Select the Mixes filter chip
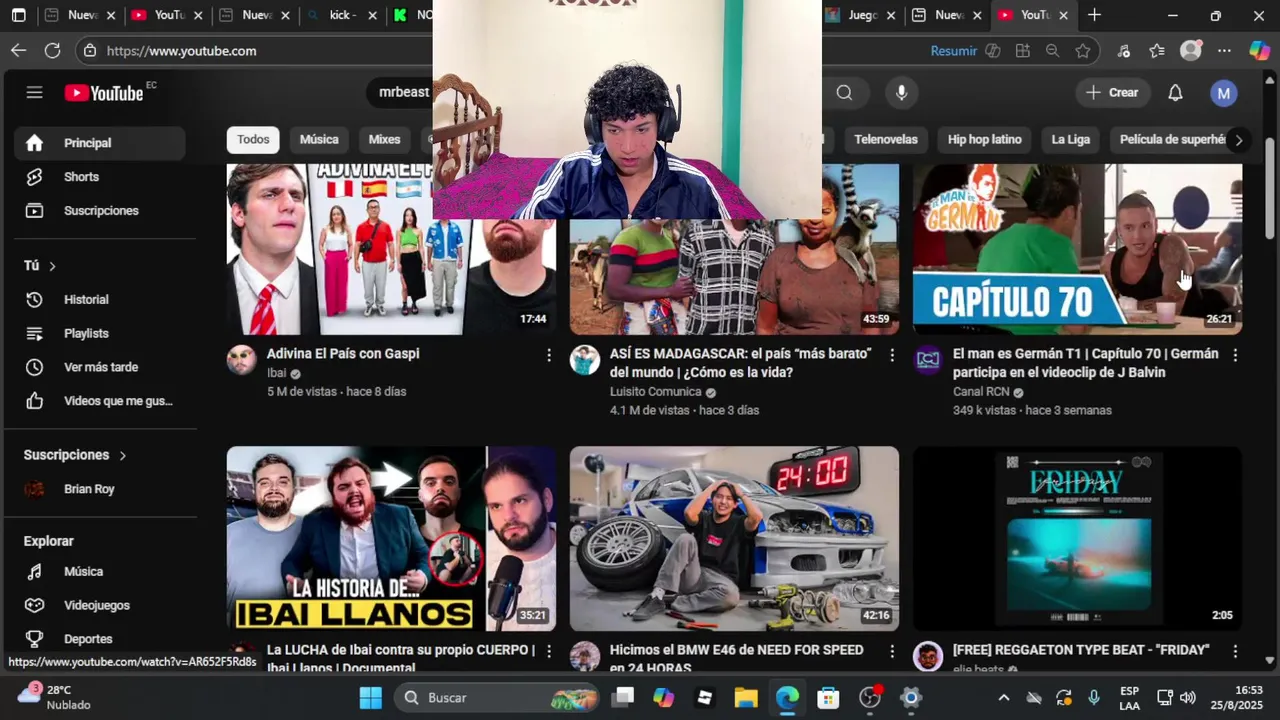Viewport: 1280px width, 720px height. (x=384, y=140)
